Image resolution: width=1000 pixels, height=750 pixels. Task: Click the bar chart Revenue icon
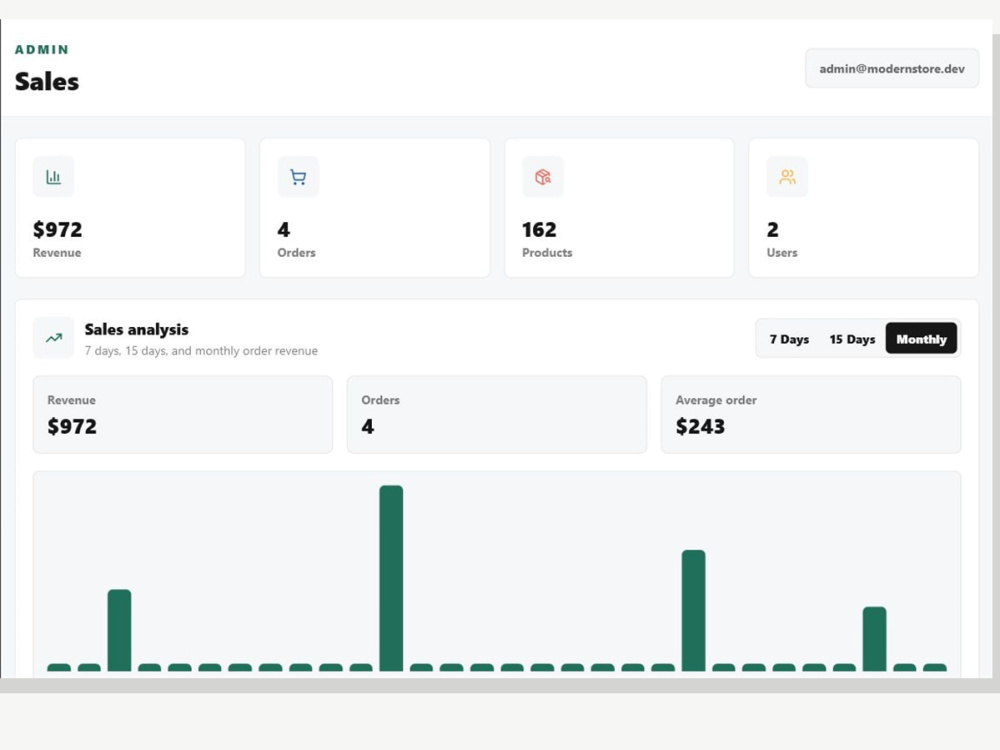pyautogui.click(x=54, y=177)
